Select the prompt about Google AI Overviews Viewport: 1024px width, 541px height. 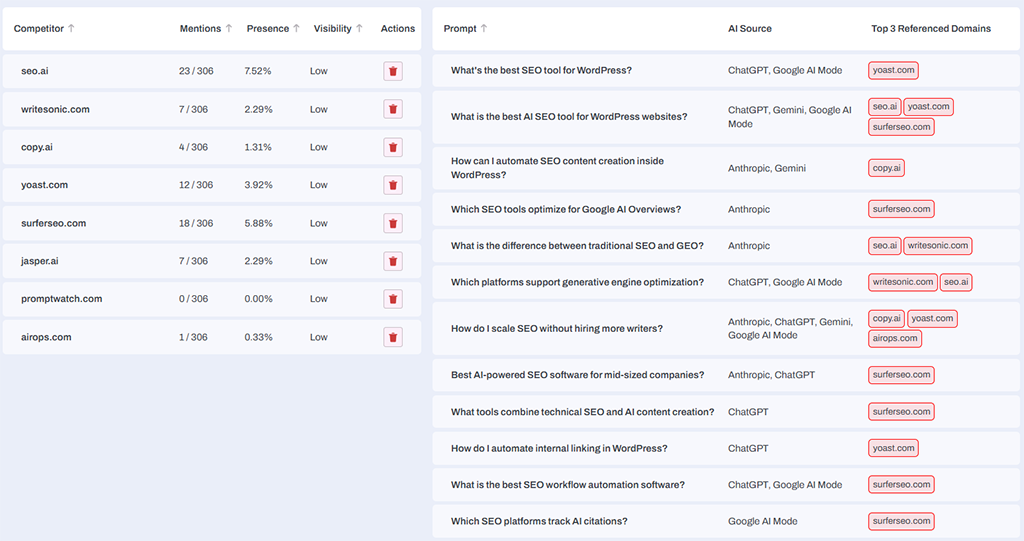point(566,210)
